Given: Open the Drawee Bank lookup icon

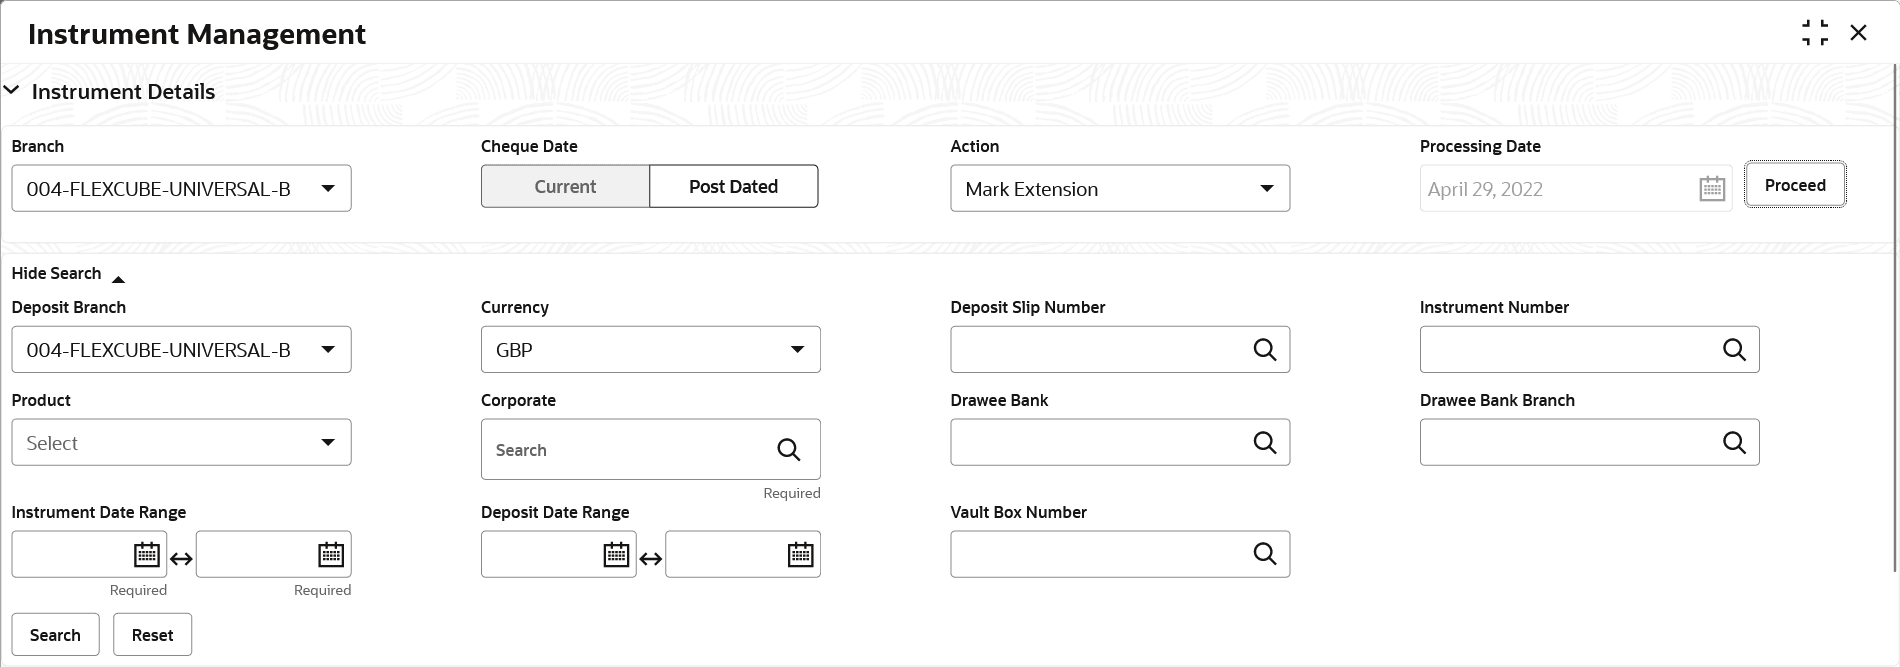Looking at the screenshot, I should pyautogui.click(x=1264, y=442).
